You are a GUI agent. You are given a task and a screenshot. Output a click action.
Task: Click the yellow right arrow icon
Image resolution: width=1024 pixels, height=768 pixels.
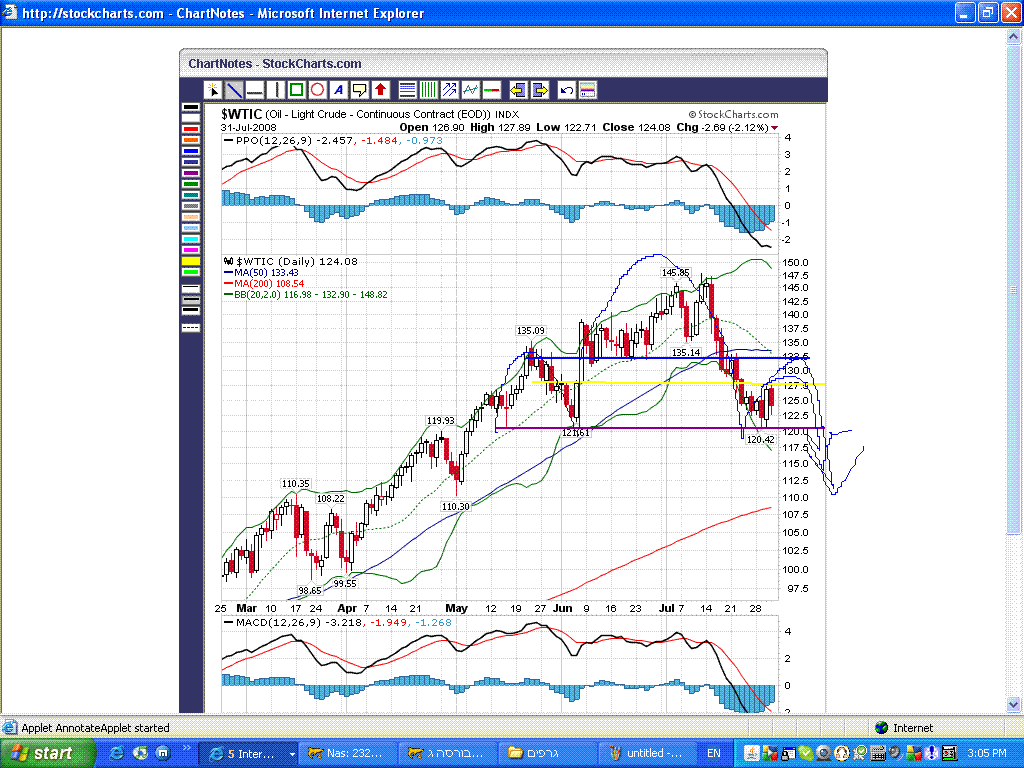[x=539, y=90]
